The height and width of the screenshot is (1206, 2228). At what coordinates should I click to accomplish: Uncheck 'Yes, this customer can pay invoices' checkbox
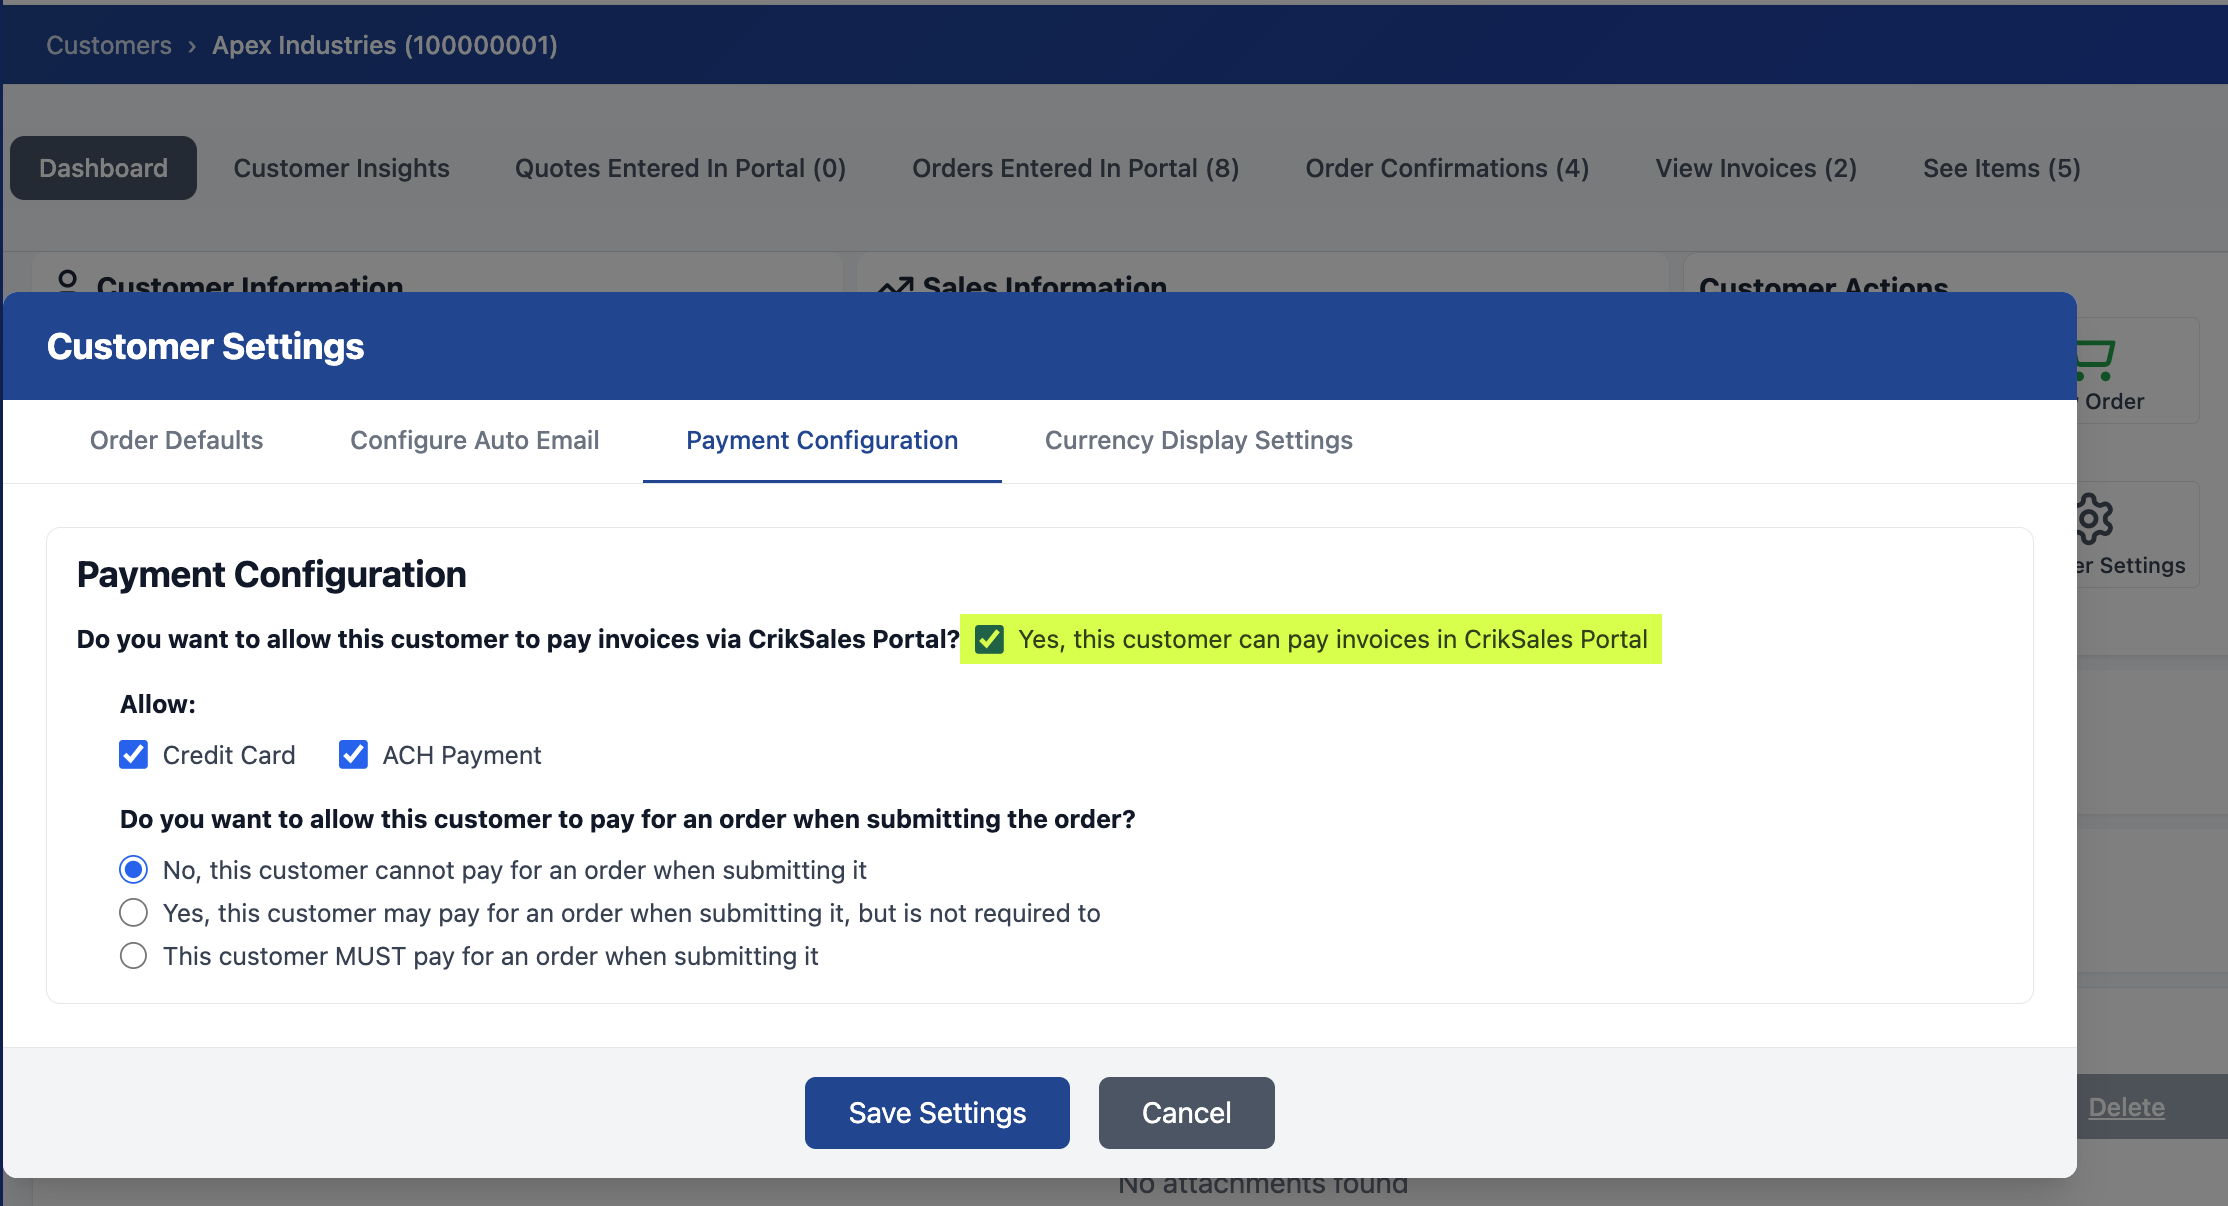click(x=989, y=639)
